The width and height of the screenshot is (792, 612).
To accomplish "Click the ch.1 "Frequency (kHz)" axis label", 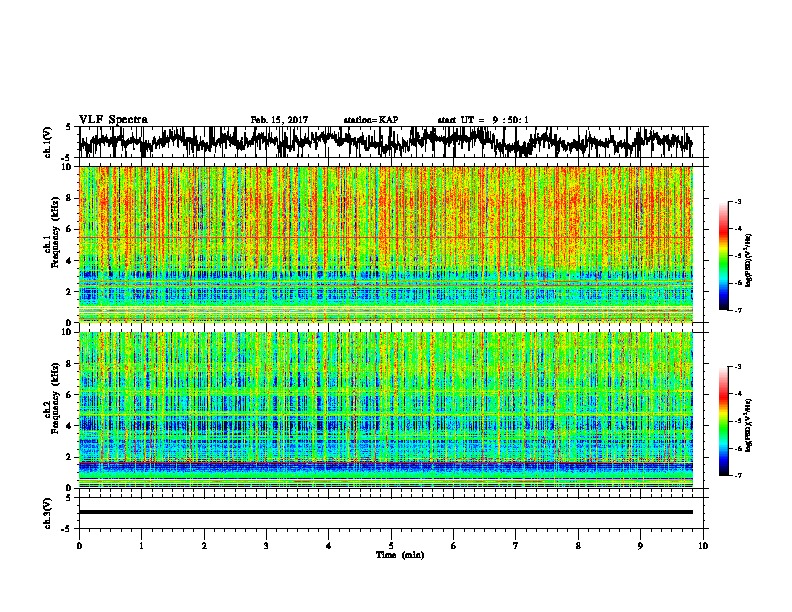I will [x=55, y=231].
